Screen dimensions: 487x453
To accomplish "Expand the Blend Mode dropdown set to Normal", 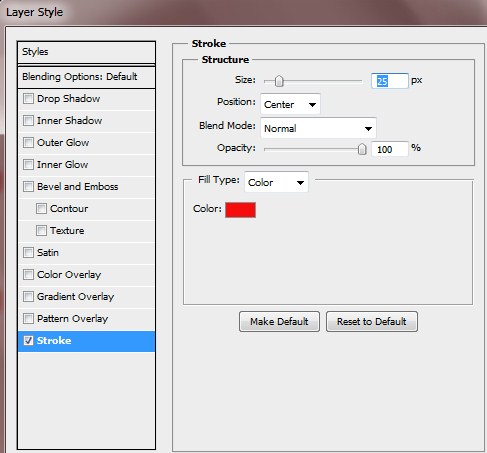I will point(318,128).
